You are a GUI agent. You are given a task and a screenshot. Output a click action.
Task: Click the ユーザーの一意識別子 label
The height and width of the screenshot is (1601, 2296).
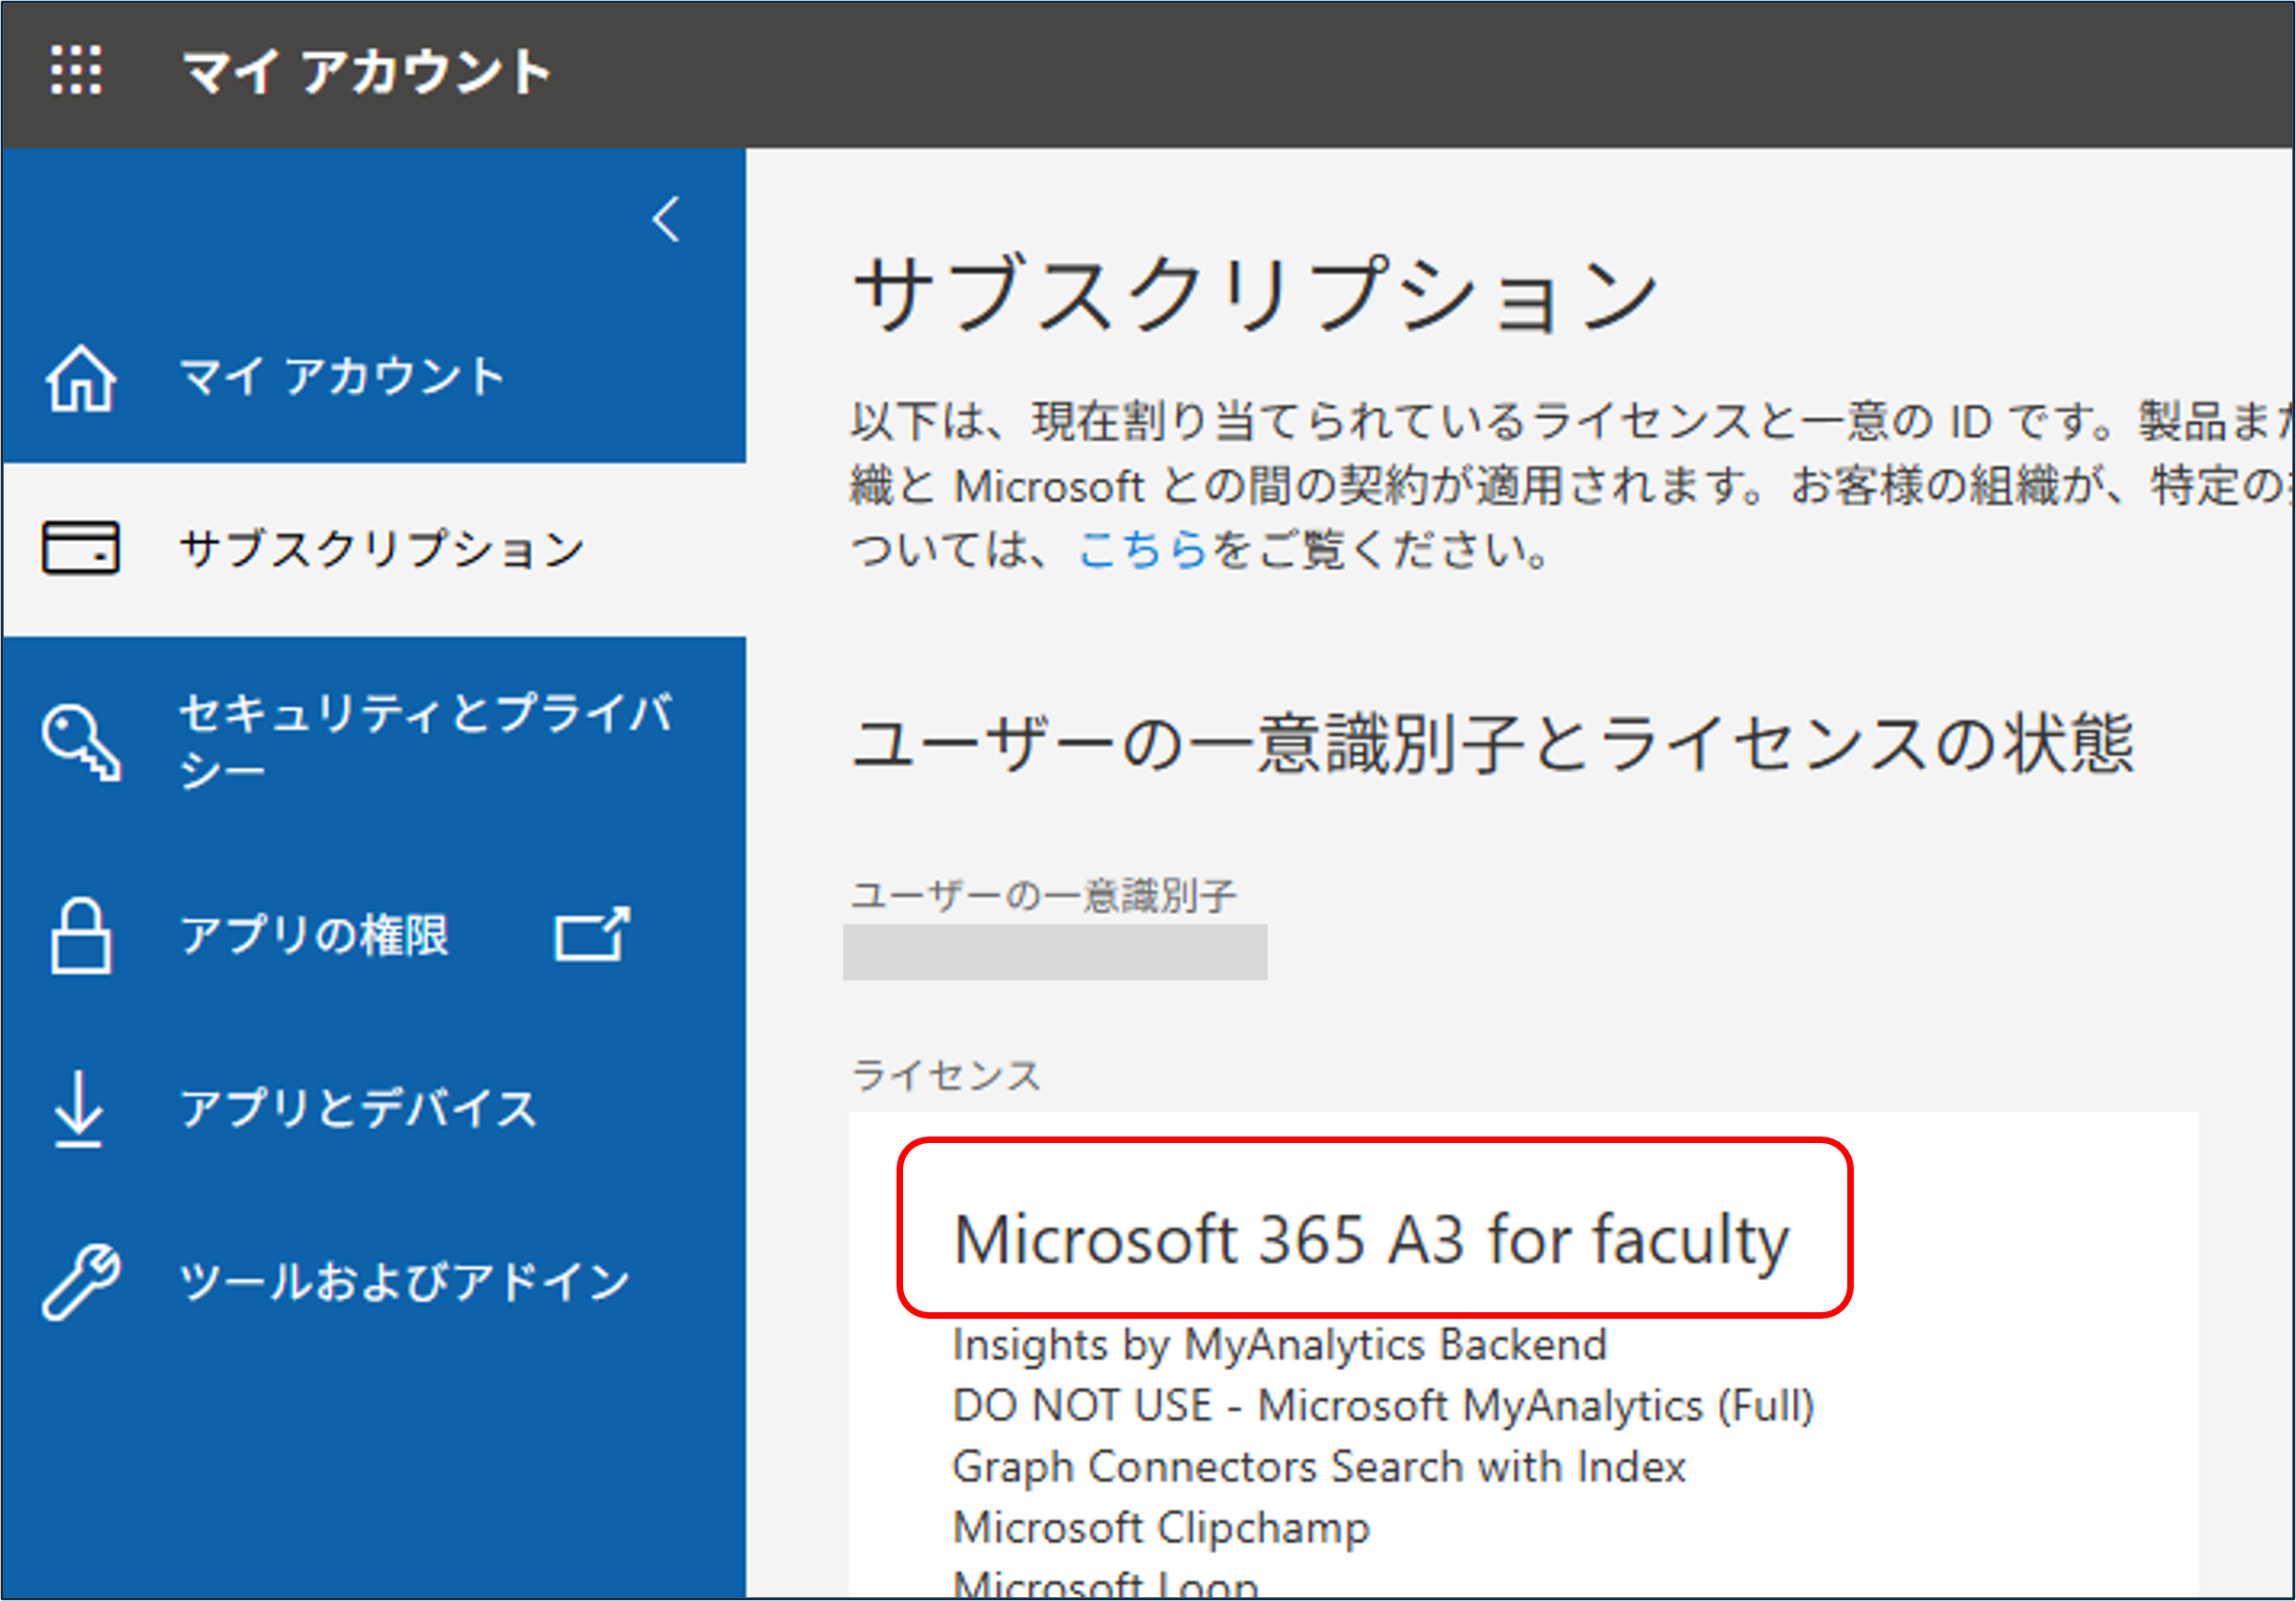point(1044,895)
